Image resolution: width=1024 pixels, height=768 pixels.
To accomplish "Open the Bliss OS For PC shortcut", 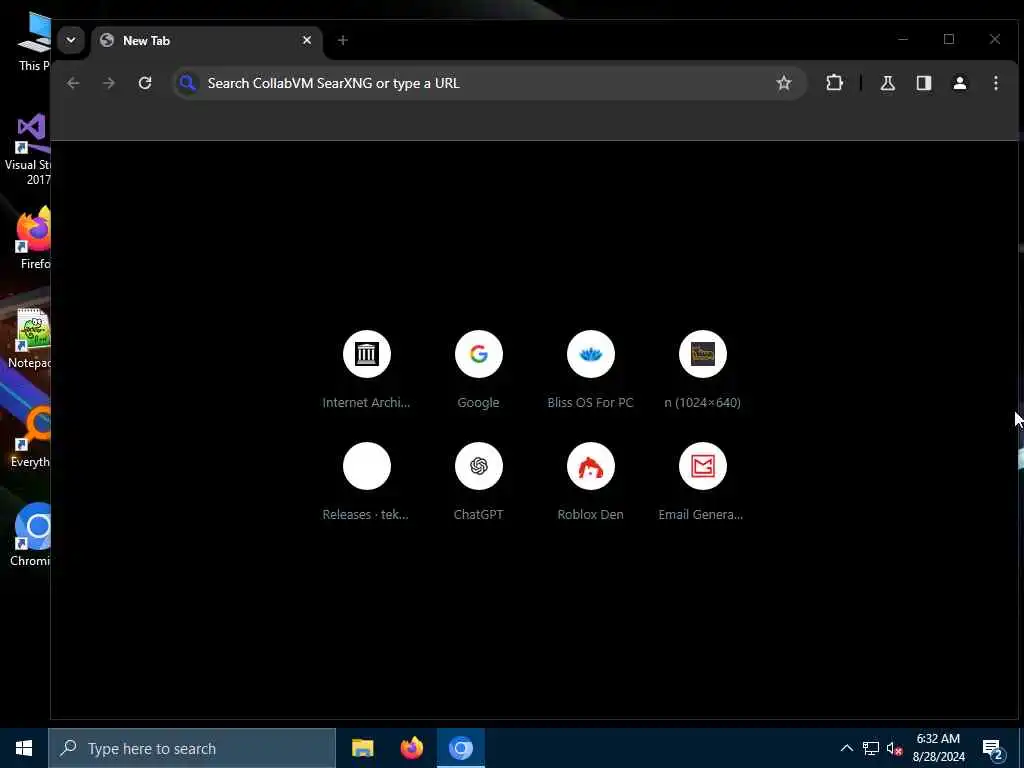I will (590, 370).
